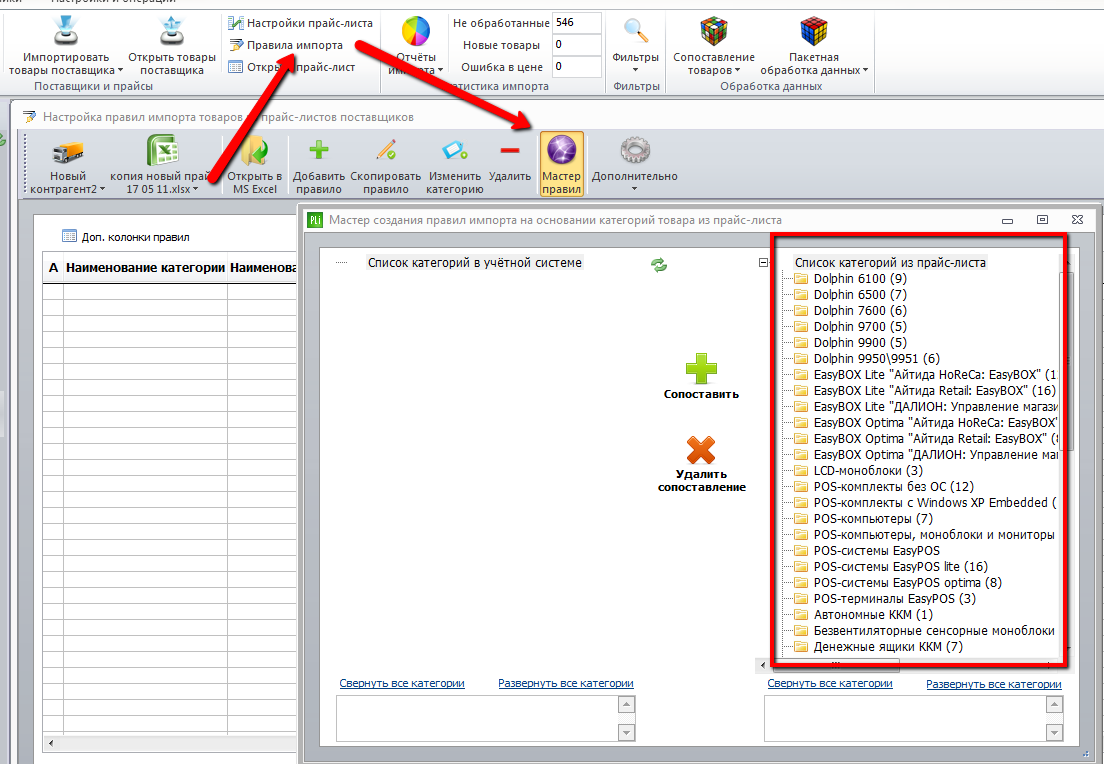Collapse price-list category tree root
Viewport: 1104px width, 764px height.
coord(763,263)
